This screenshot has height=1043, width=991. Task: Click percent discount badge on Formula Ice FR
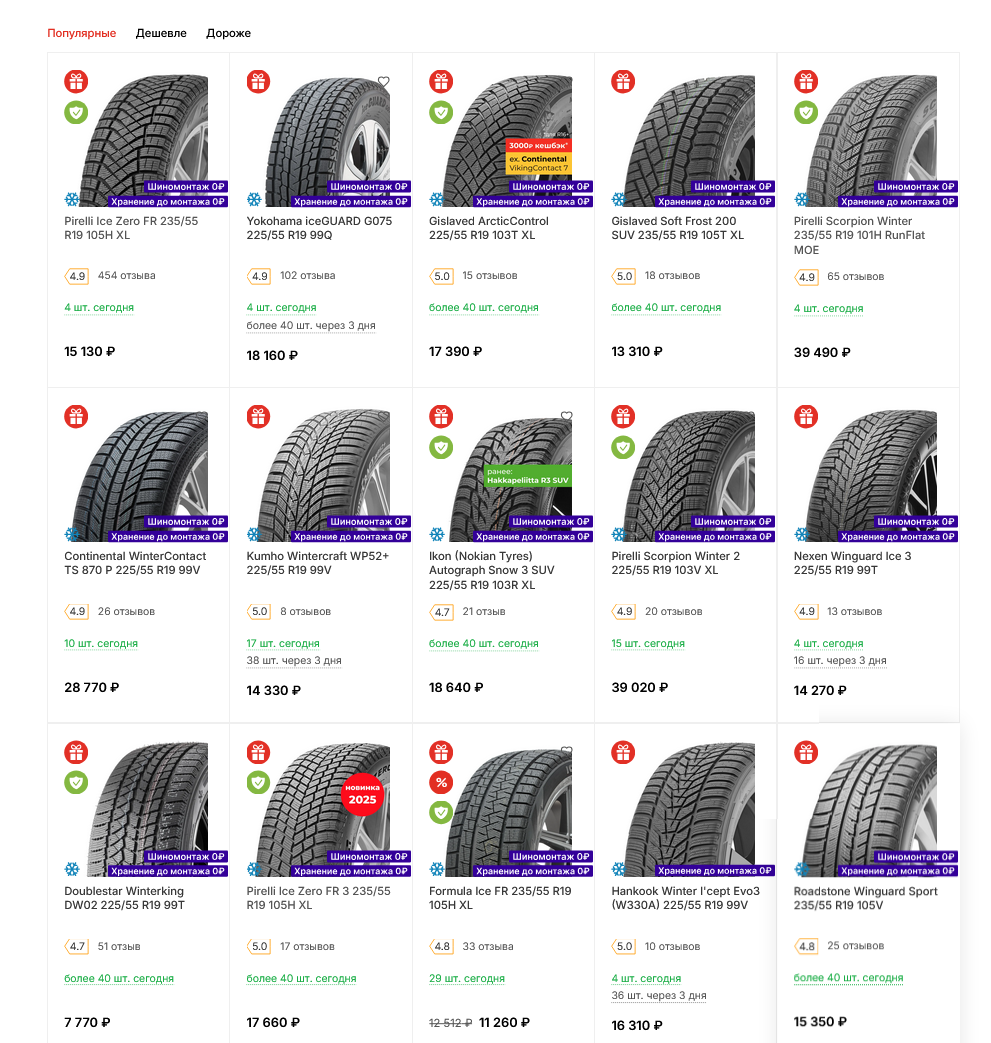[441, 782]
